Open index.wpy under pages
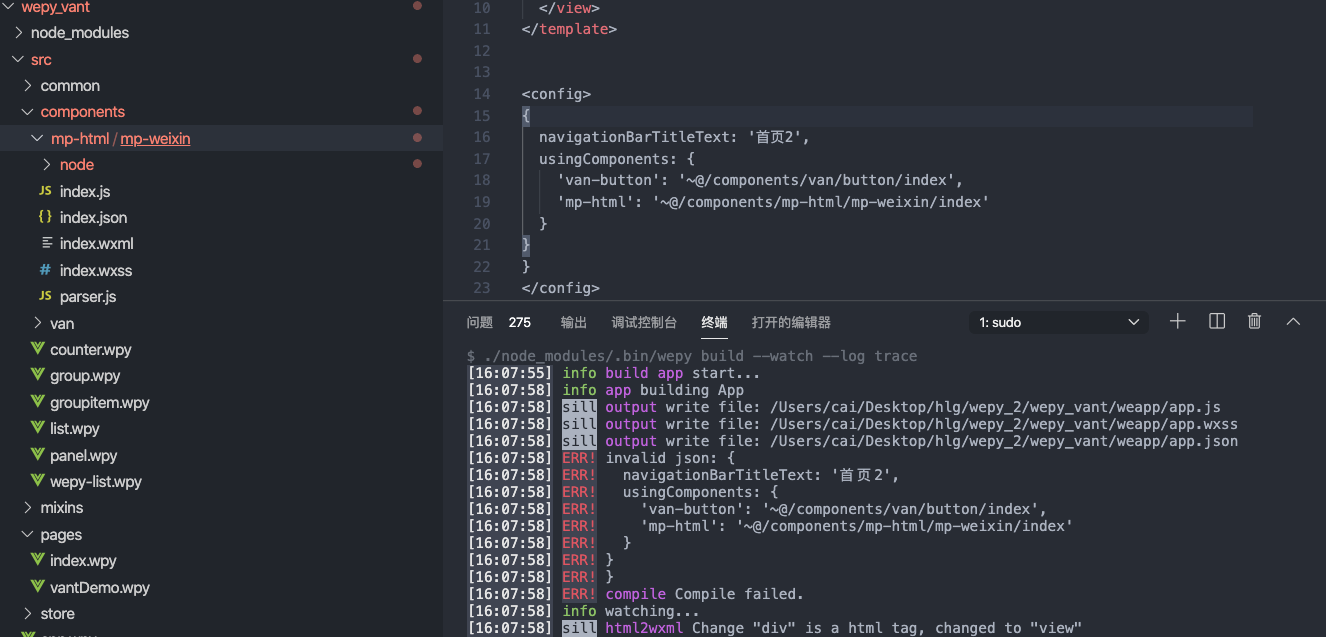 point(83,561)
